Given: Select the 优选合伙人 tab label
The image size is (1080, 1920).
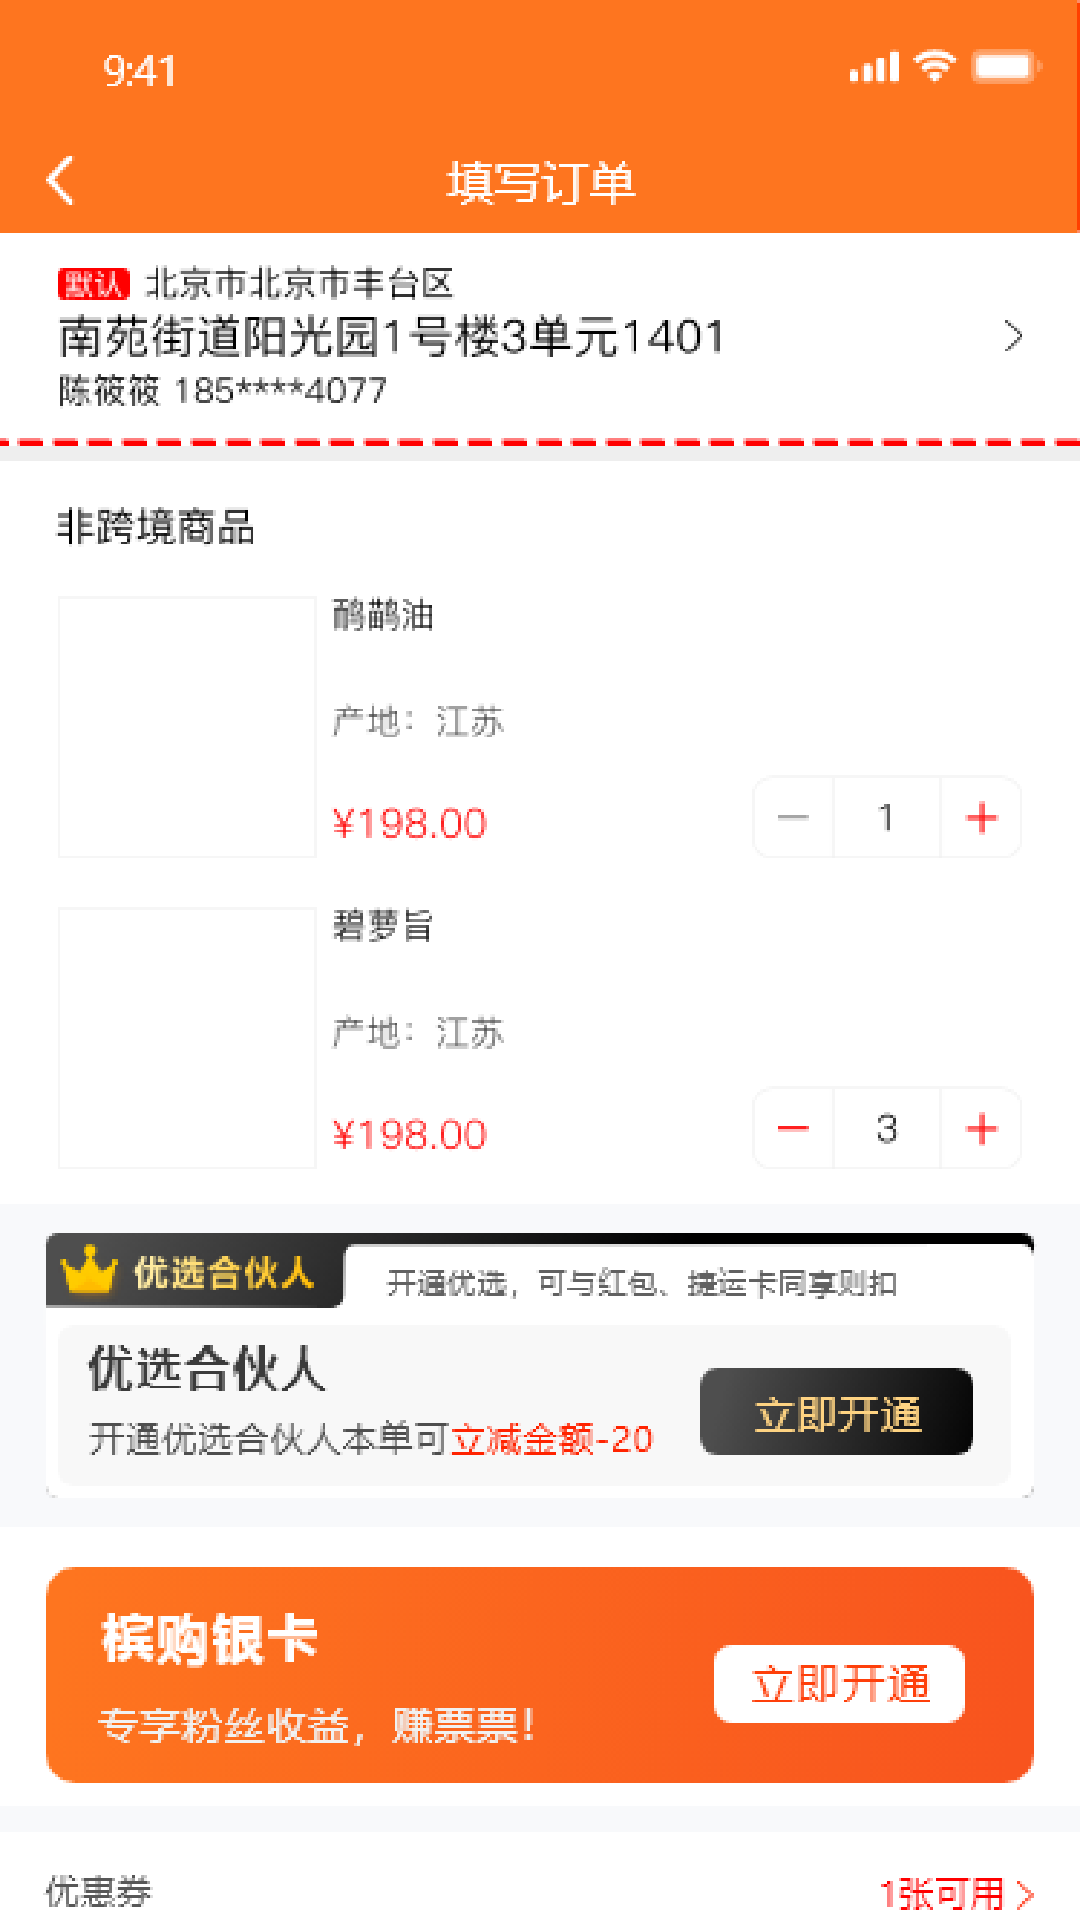Looking at the screenshot, I should pos(223,1273).
